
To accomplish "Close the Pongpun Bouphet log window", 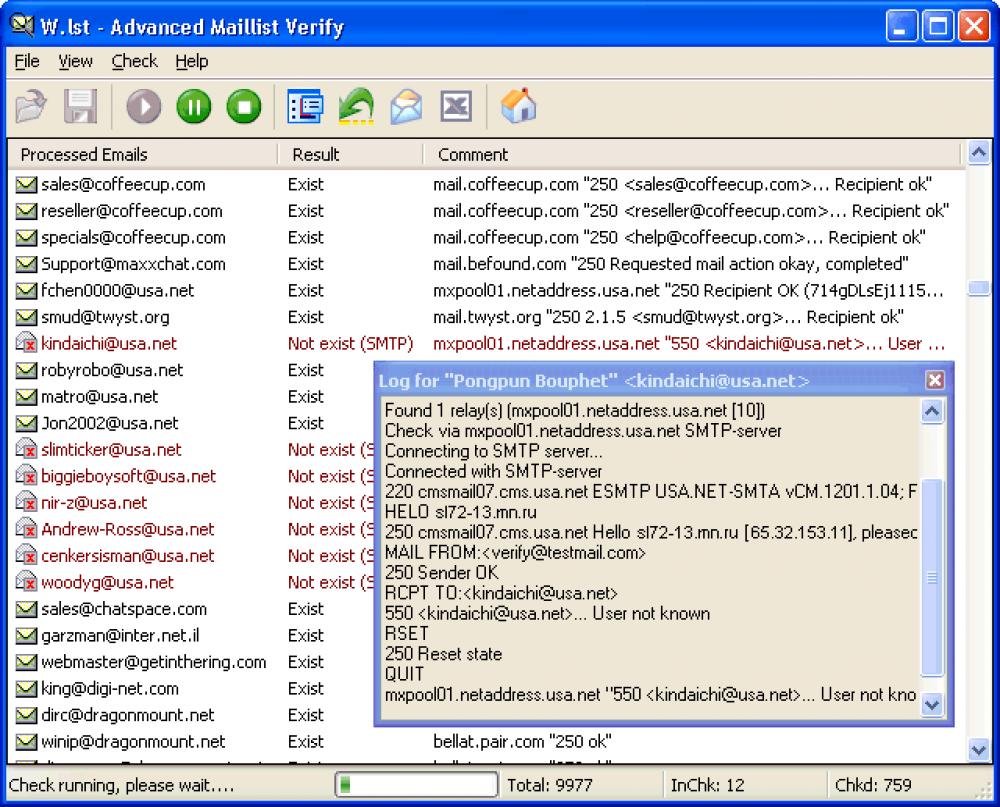I will click(x=935, y=380).
